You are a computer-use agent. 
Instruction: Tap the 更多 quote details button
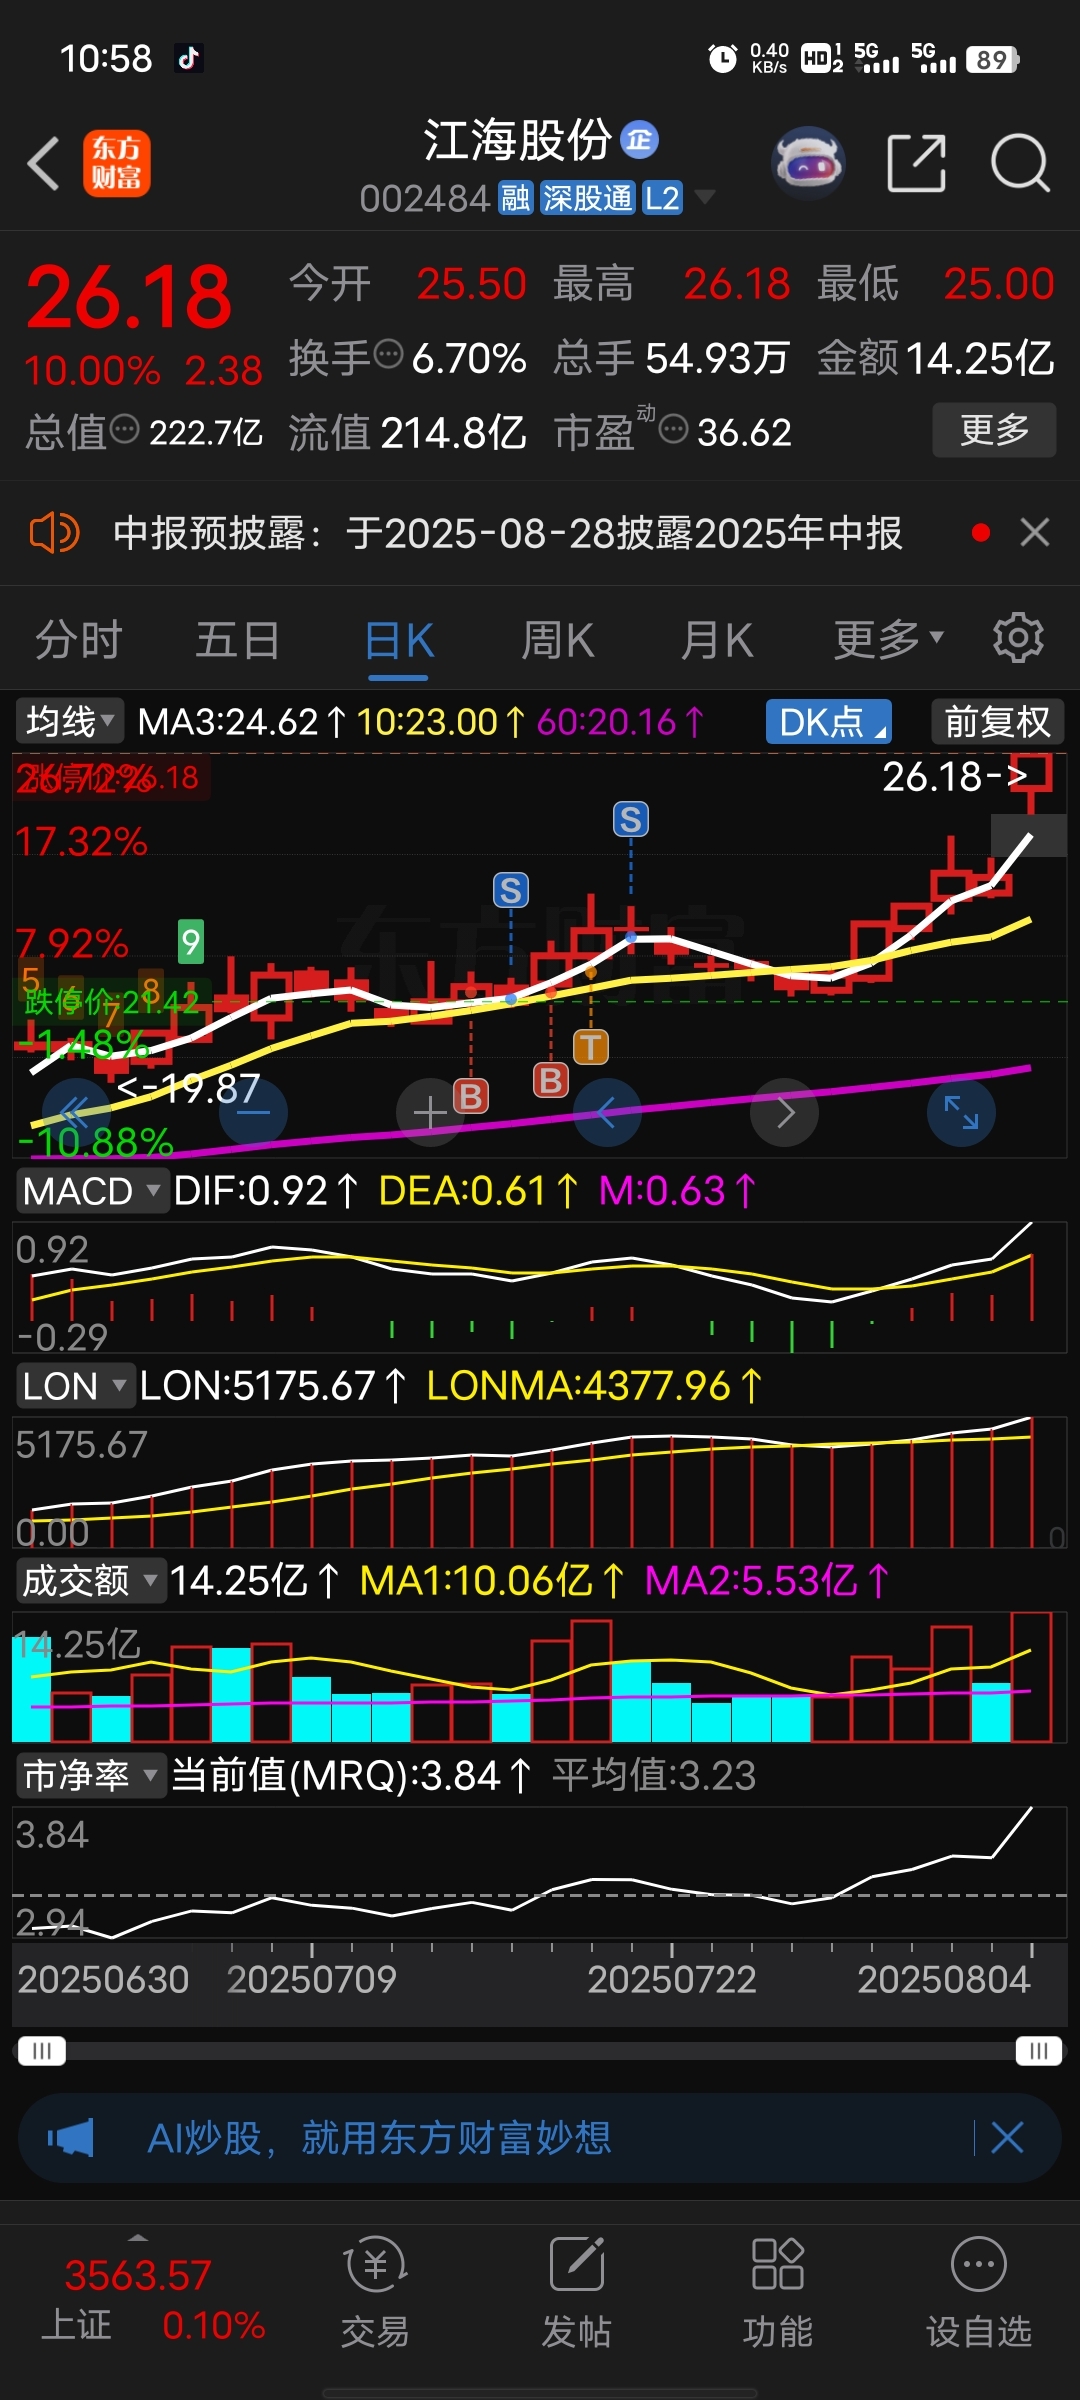click(994, 430)
